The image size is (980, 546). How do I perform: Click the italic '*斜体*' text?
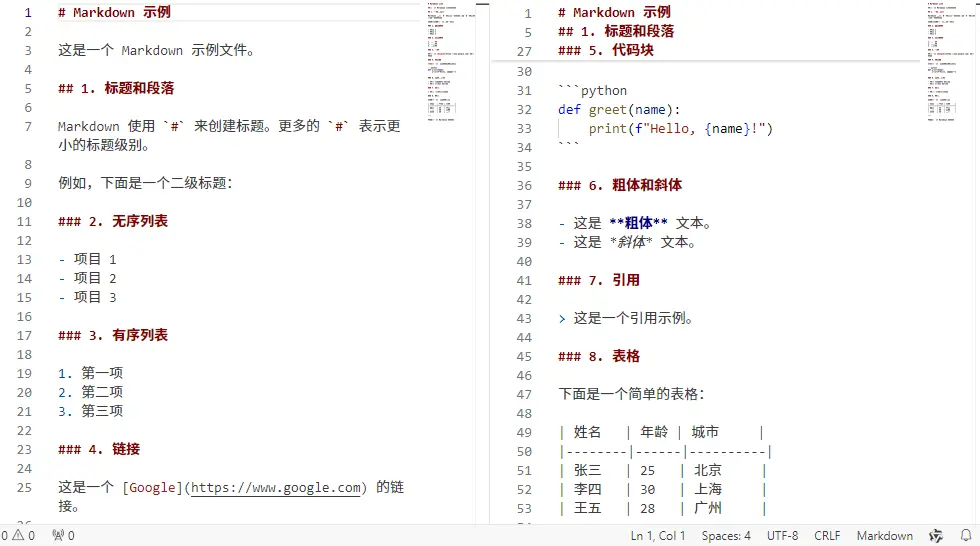click(x=631, y=242)
